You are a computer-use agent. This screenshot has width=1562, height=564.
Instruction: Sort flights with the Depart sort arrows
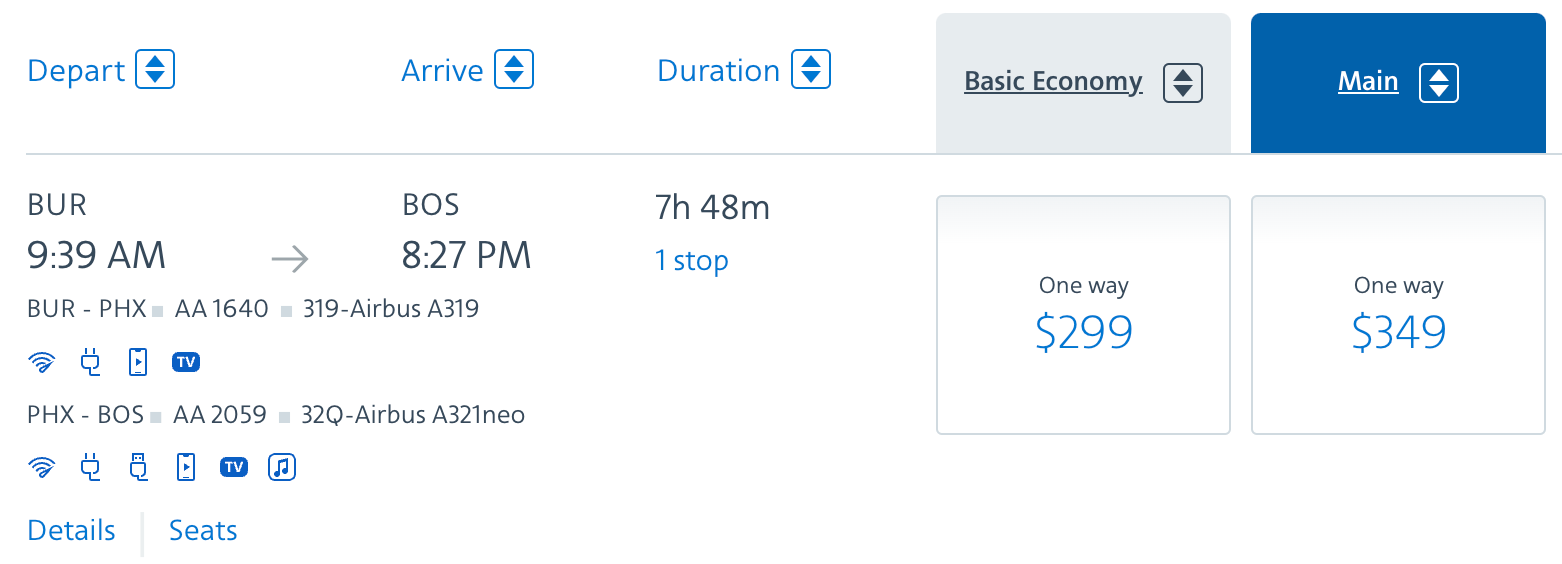click(155, 70)
